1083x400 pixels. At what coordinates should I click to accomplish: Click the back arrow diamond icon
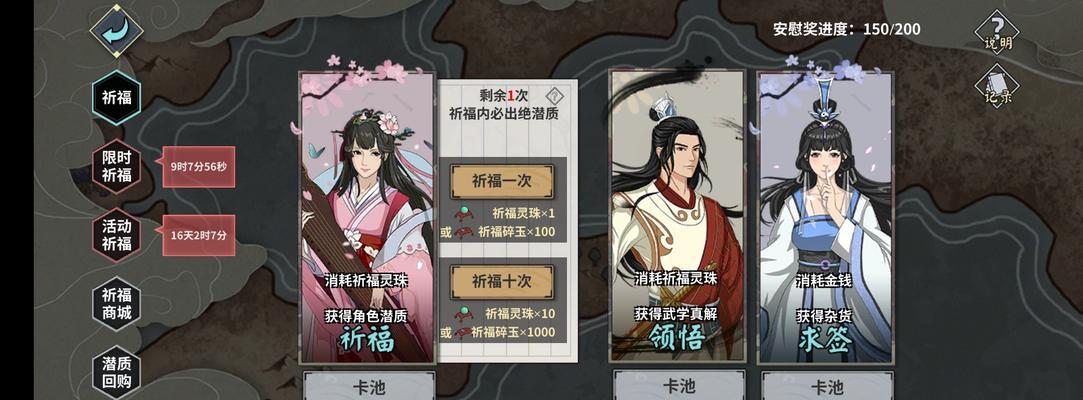116,30
